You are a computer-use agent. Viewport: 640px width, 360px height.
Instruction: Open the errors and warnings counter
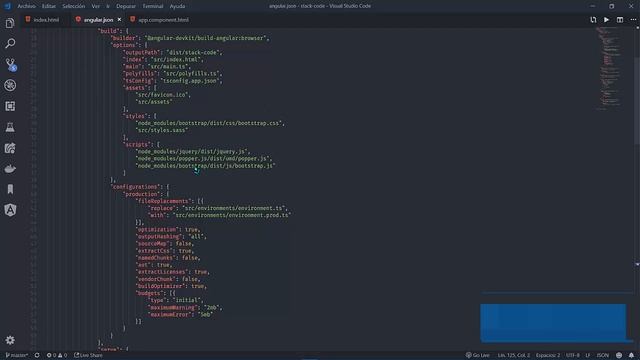click(x=57, y=355)
